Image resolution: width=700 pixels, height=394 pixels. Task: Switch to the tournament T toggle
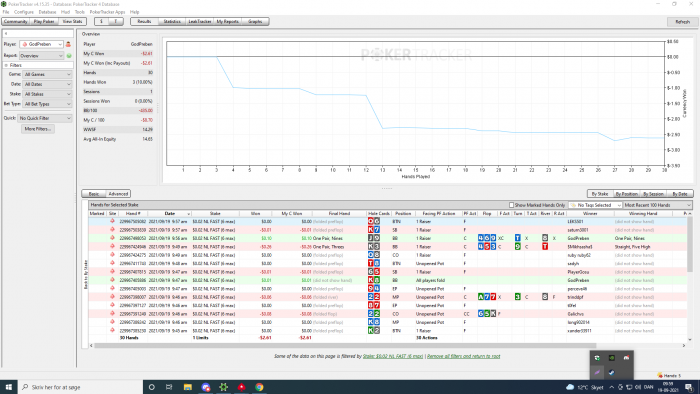[x=116, y=21]
